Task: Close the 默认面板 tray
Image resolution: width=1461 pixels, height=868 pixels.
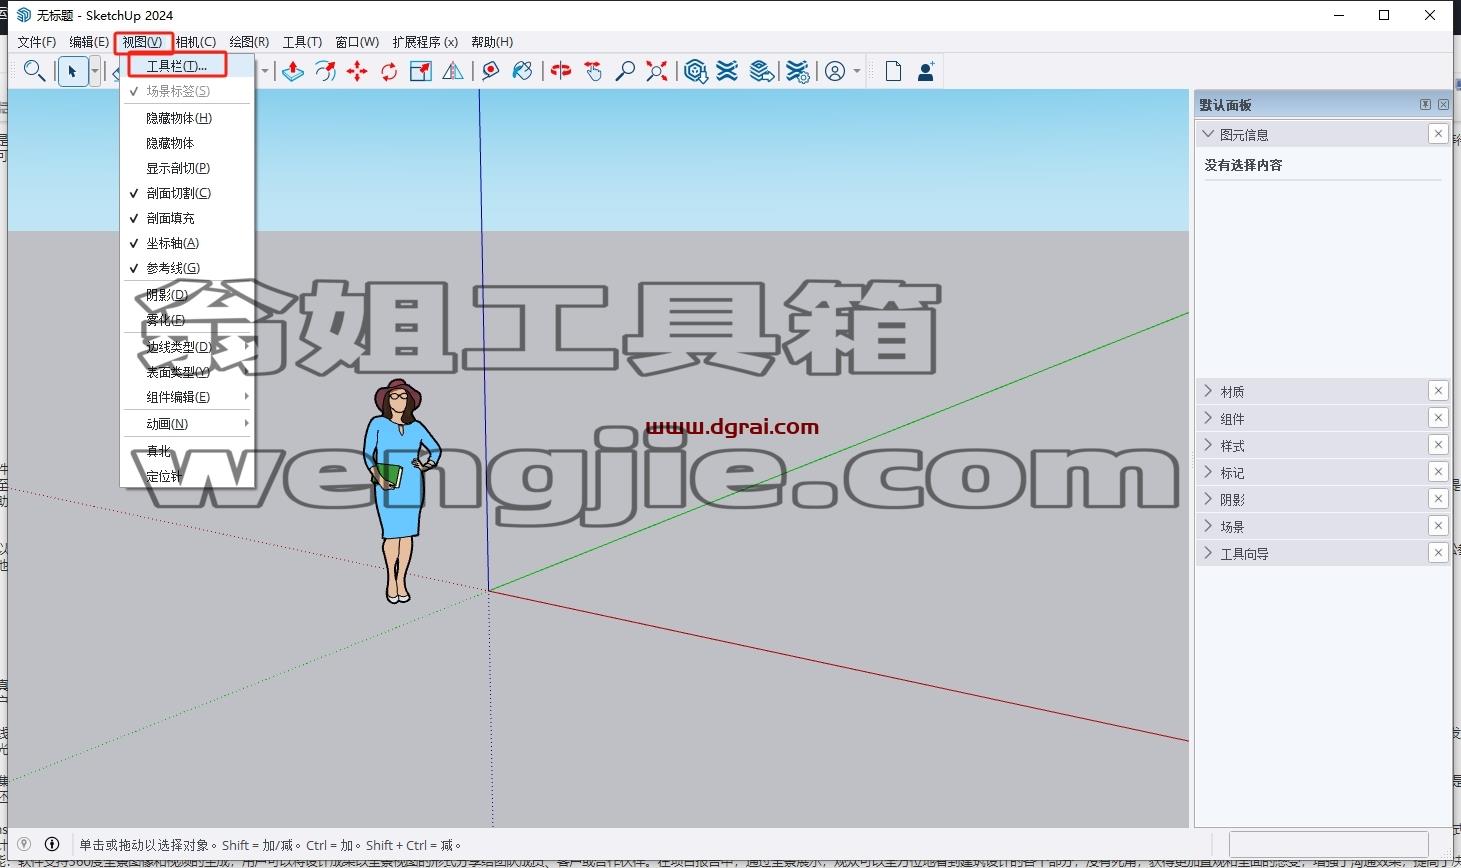Action: pos(1443,104)
